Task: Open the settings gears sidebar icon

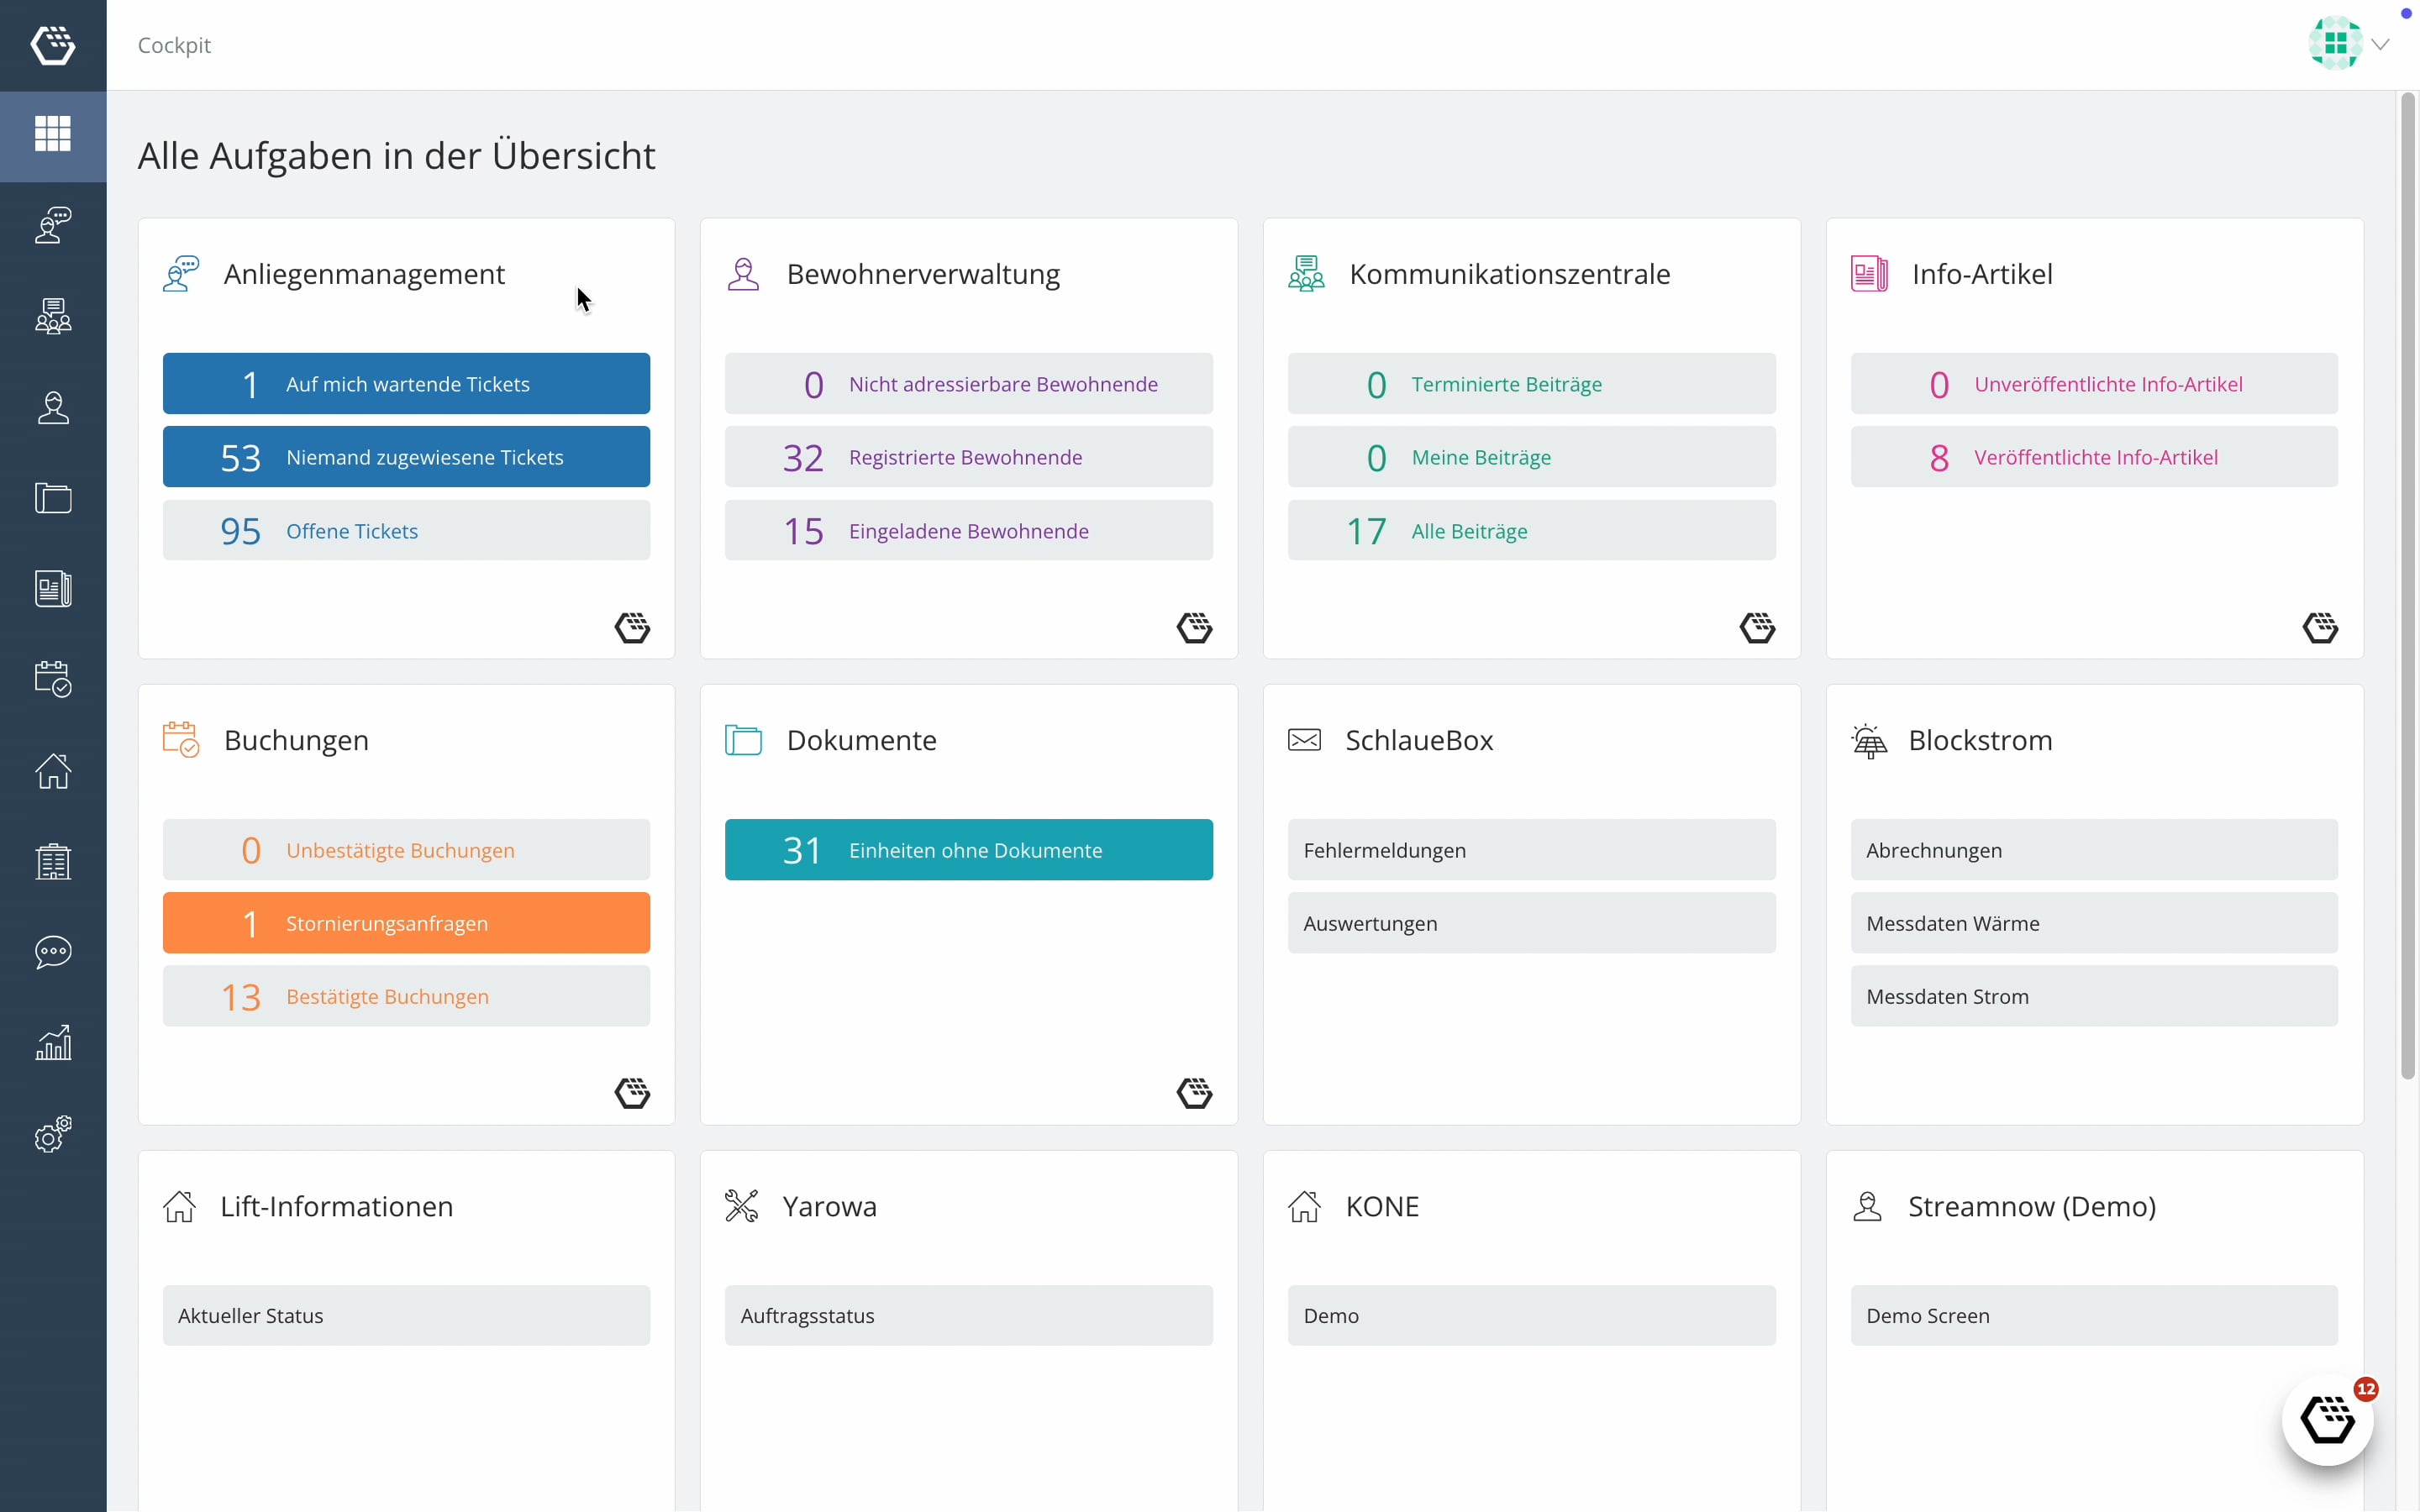Action: point(53,1134)
